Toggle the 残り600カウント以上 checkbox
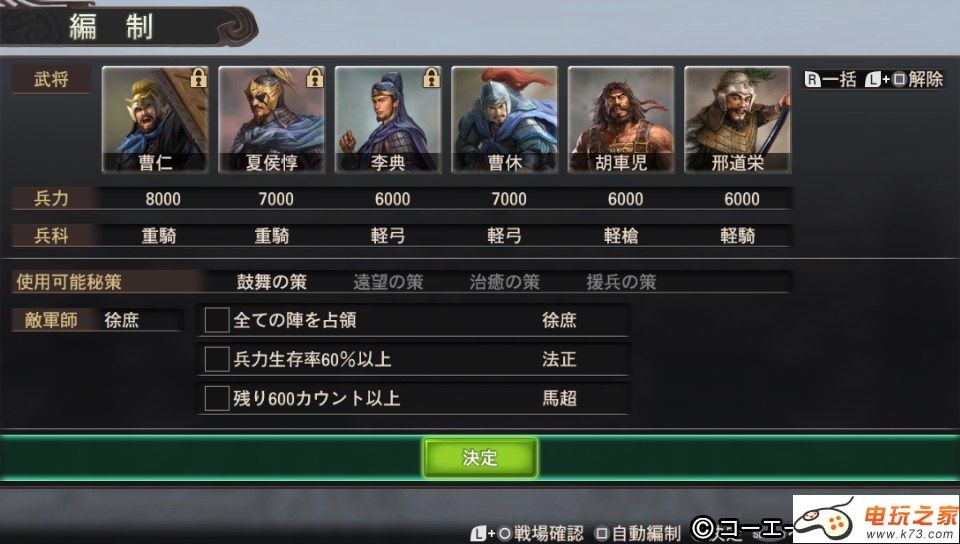 [x=217, y=398]
